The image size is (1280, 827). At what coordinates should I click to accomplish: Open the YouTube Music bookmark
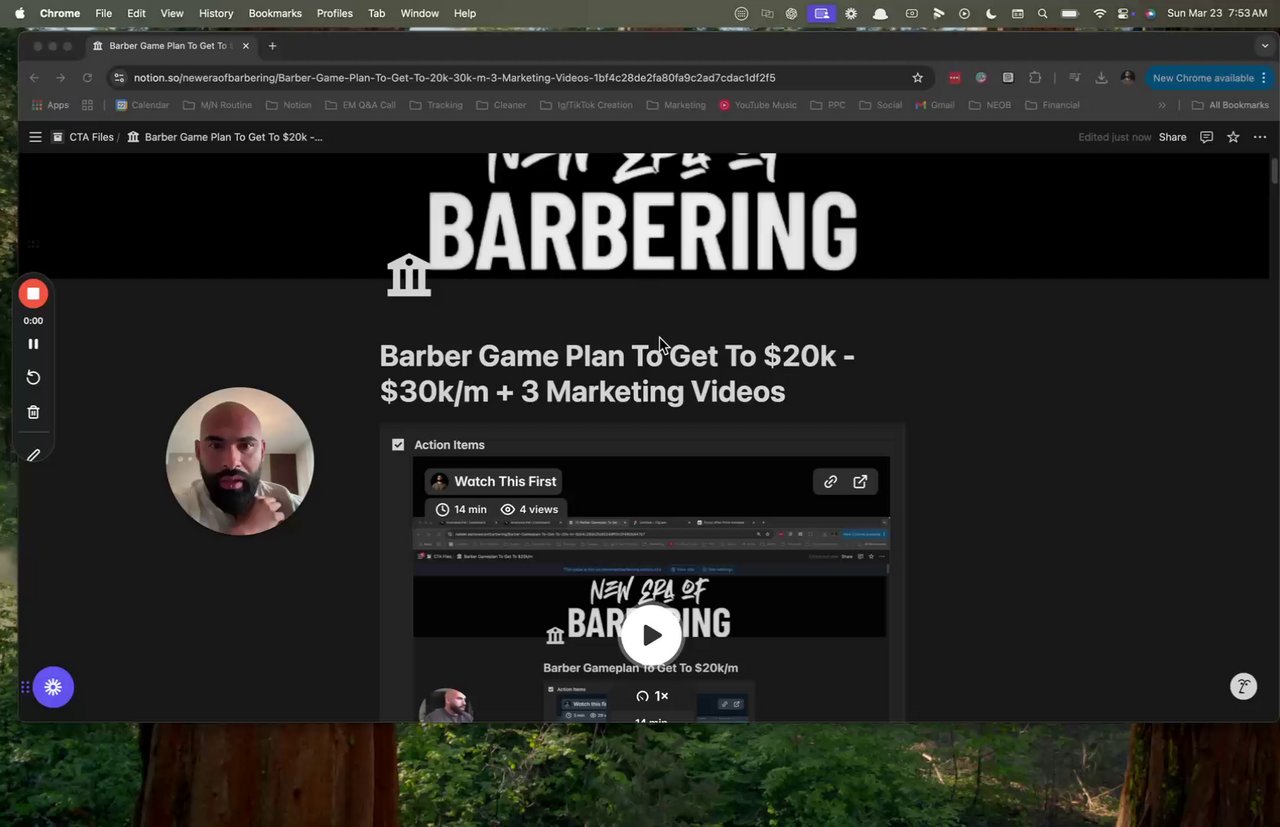point(758,105)
